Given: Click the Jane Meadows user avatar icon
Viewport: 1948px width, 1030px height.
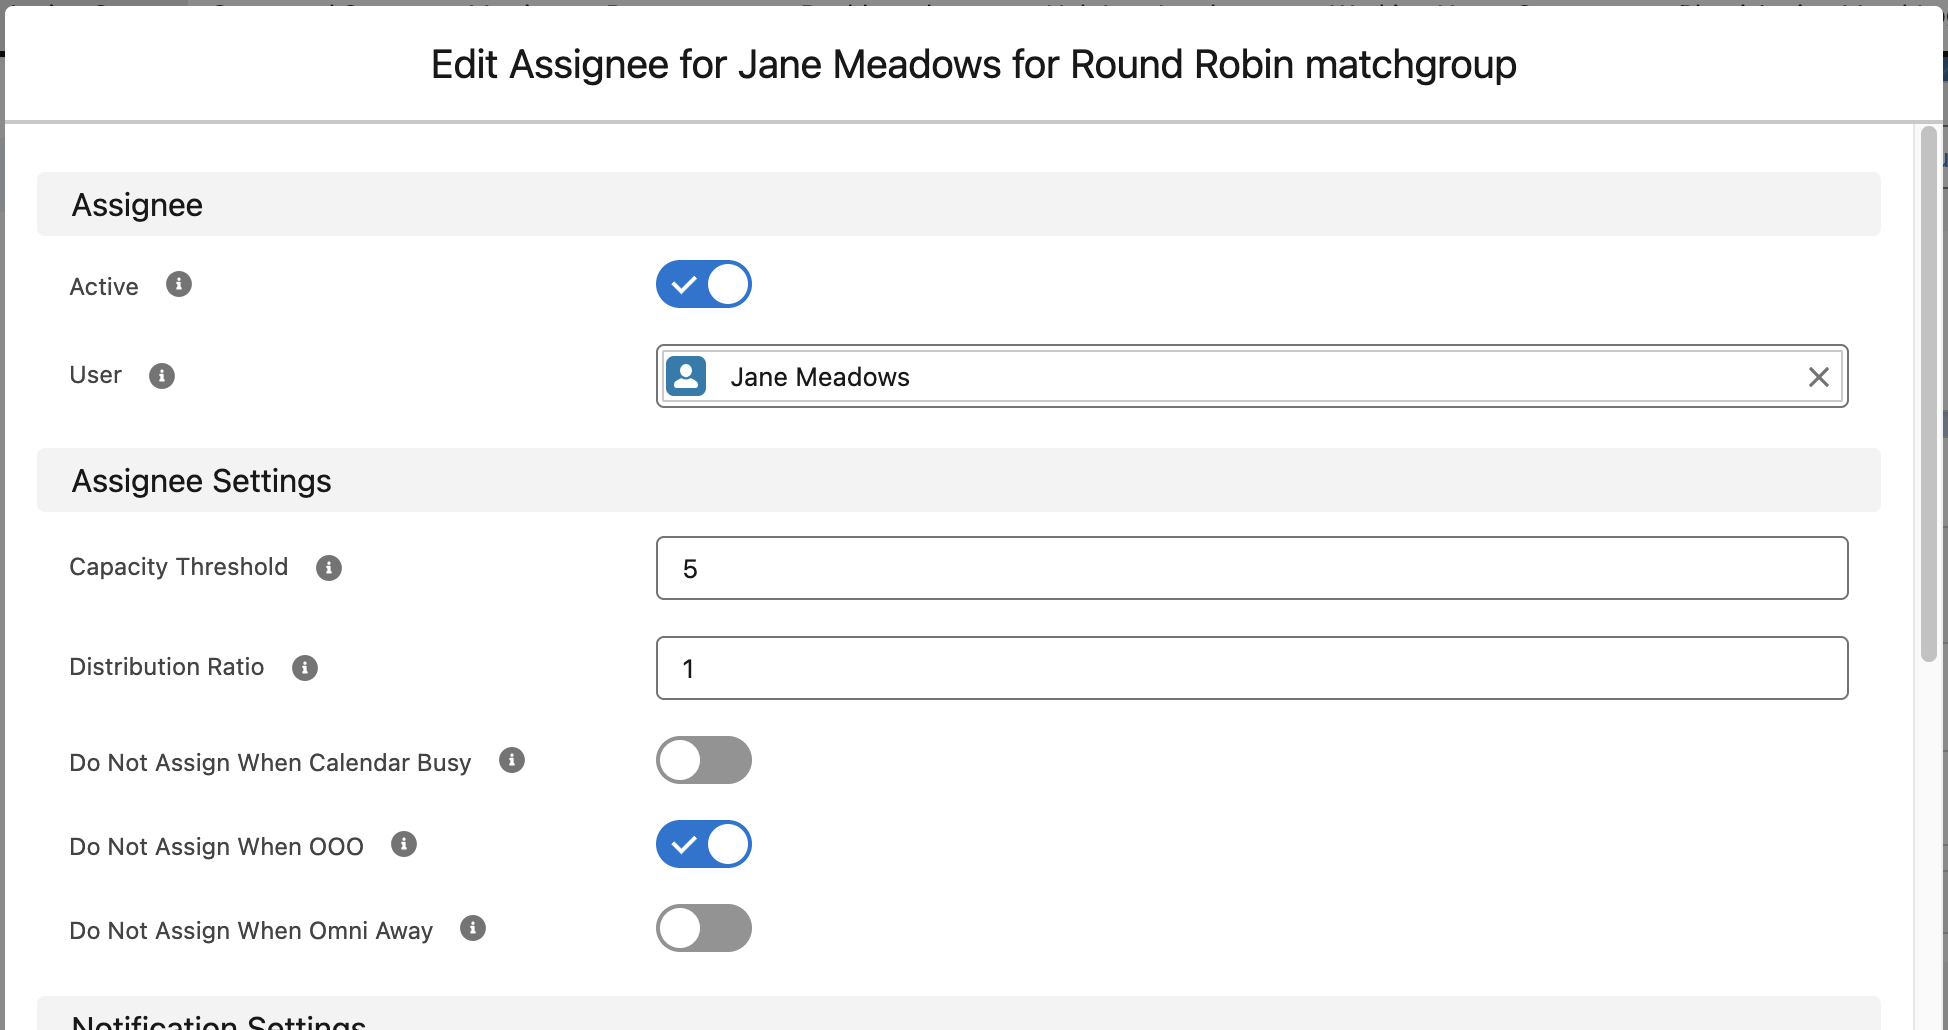Looking at the screenshot, I should click(x=686, y=376).
